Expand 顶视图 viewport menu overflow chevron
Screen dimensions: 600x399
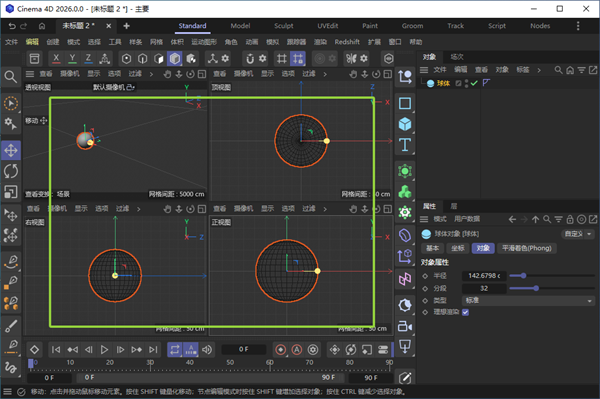click(325, 74)
